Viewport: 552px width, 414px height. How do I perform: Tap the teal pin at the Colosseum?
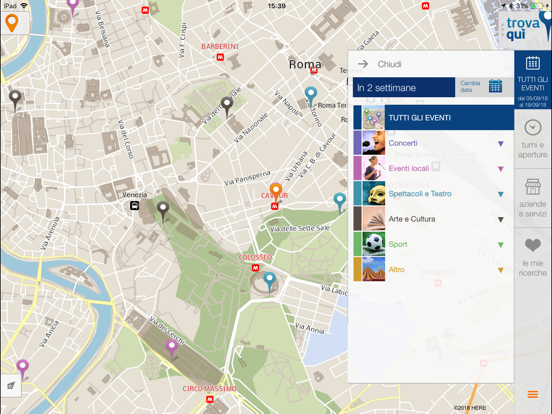tap(269, 282)
